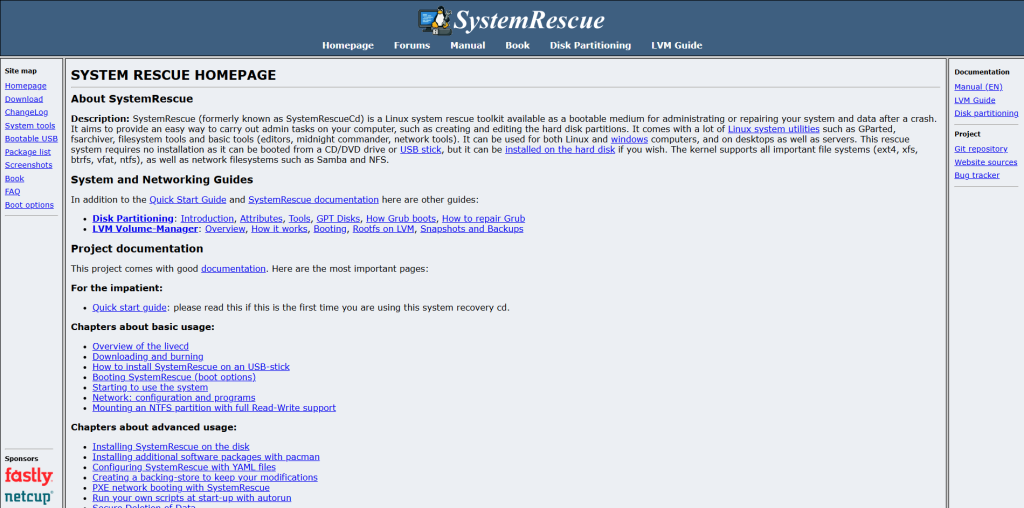Open PXE network booting chapter

click(181, 488)
